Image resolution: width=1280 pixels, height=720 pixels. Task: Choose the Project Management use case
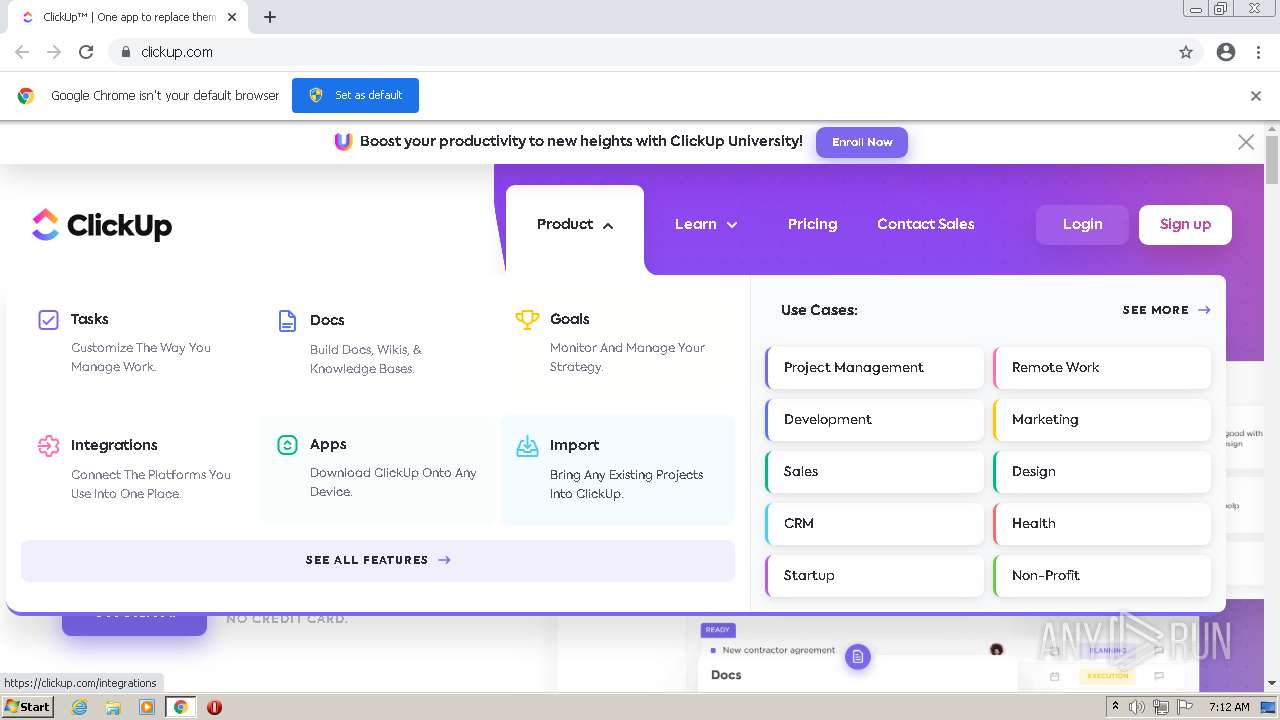click(875, 368)
